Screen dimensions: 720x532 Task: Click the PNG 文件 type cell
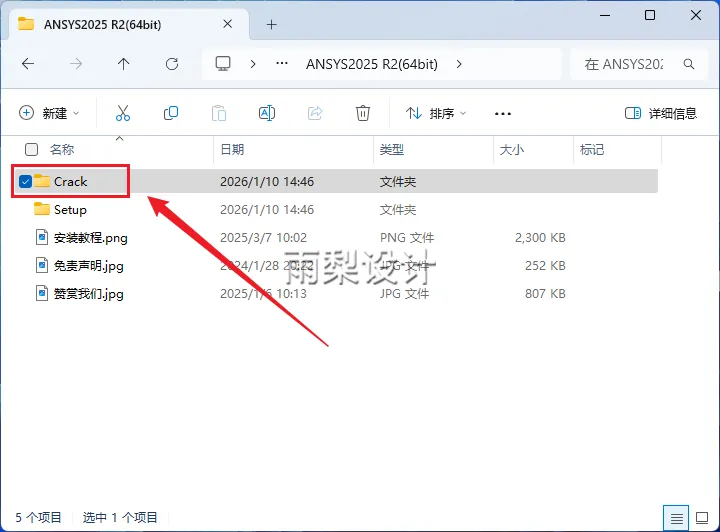(x=407, y=238)
